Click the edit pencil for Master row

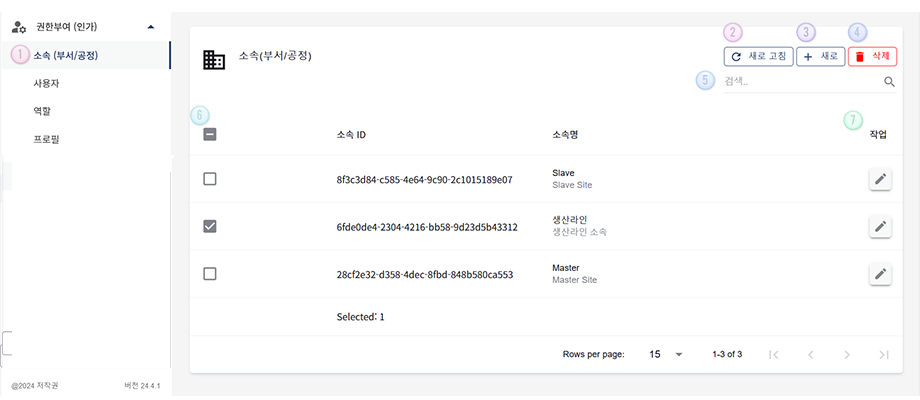coord(880,274)
